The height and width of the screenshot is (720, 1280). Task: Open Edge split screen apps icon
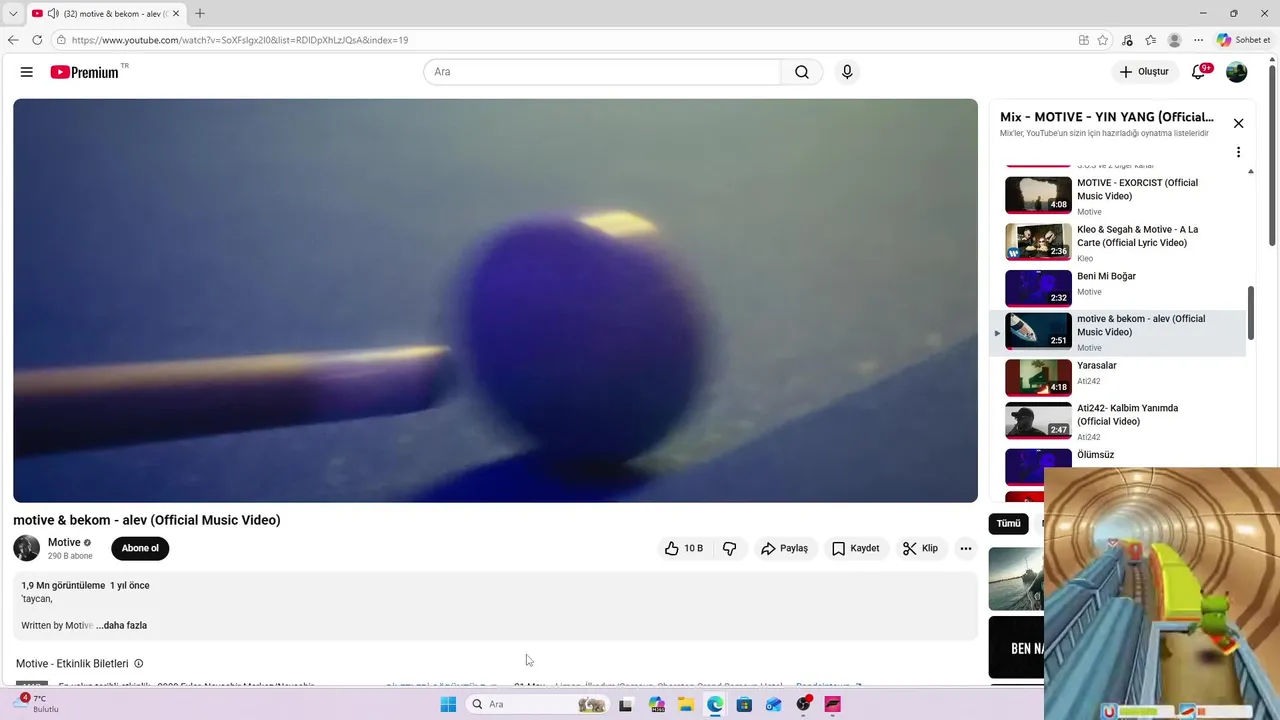coord(1084,40)
